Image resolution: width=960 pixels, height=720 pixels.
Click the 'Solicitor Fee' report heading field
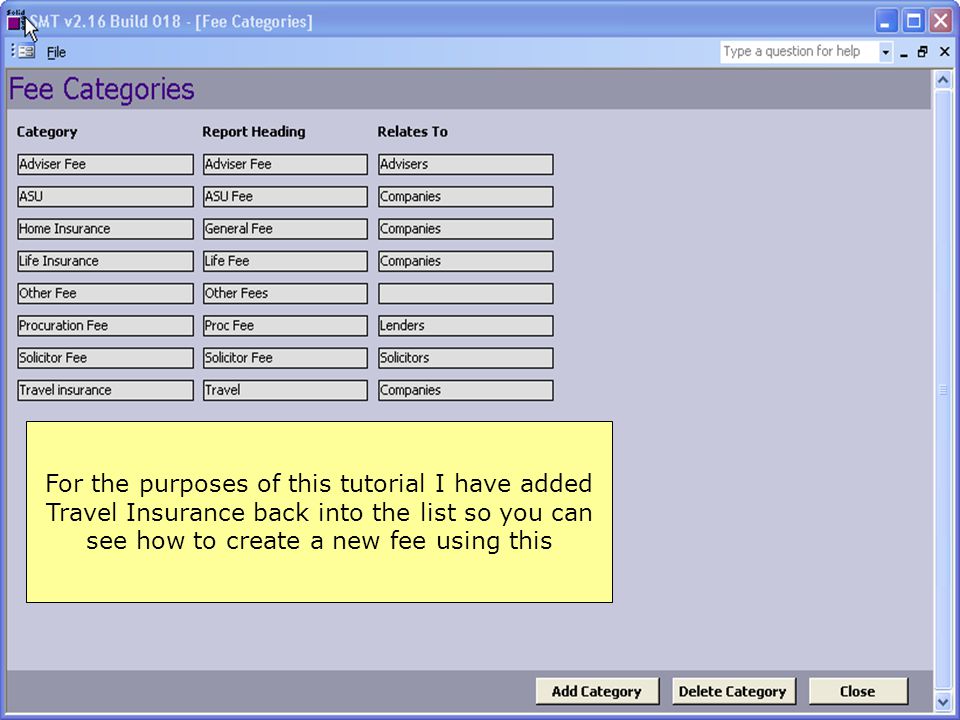tap(285, 358)
